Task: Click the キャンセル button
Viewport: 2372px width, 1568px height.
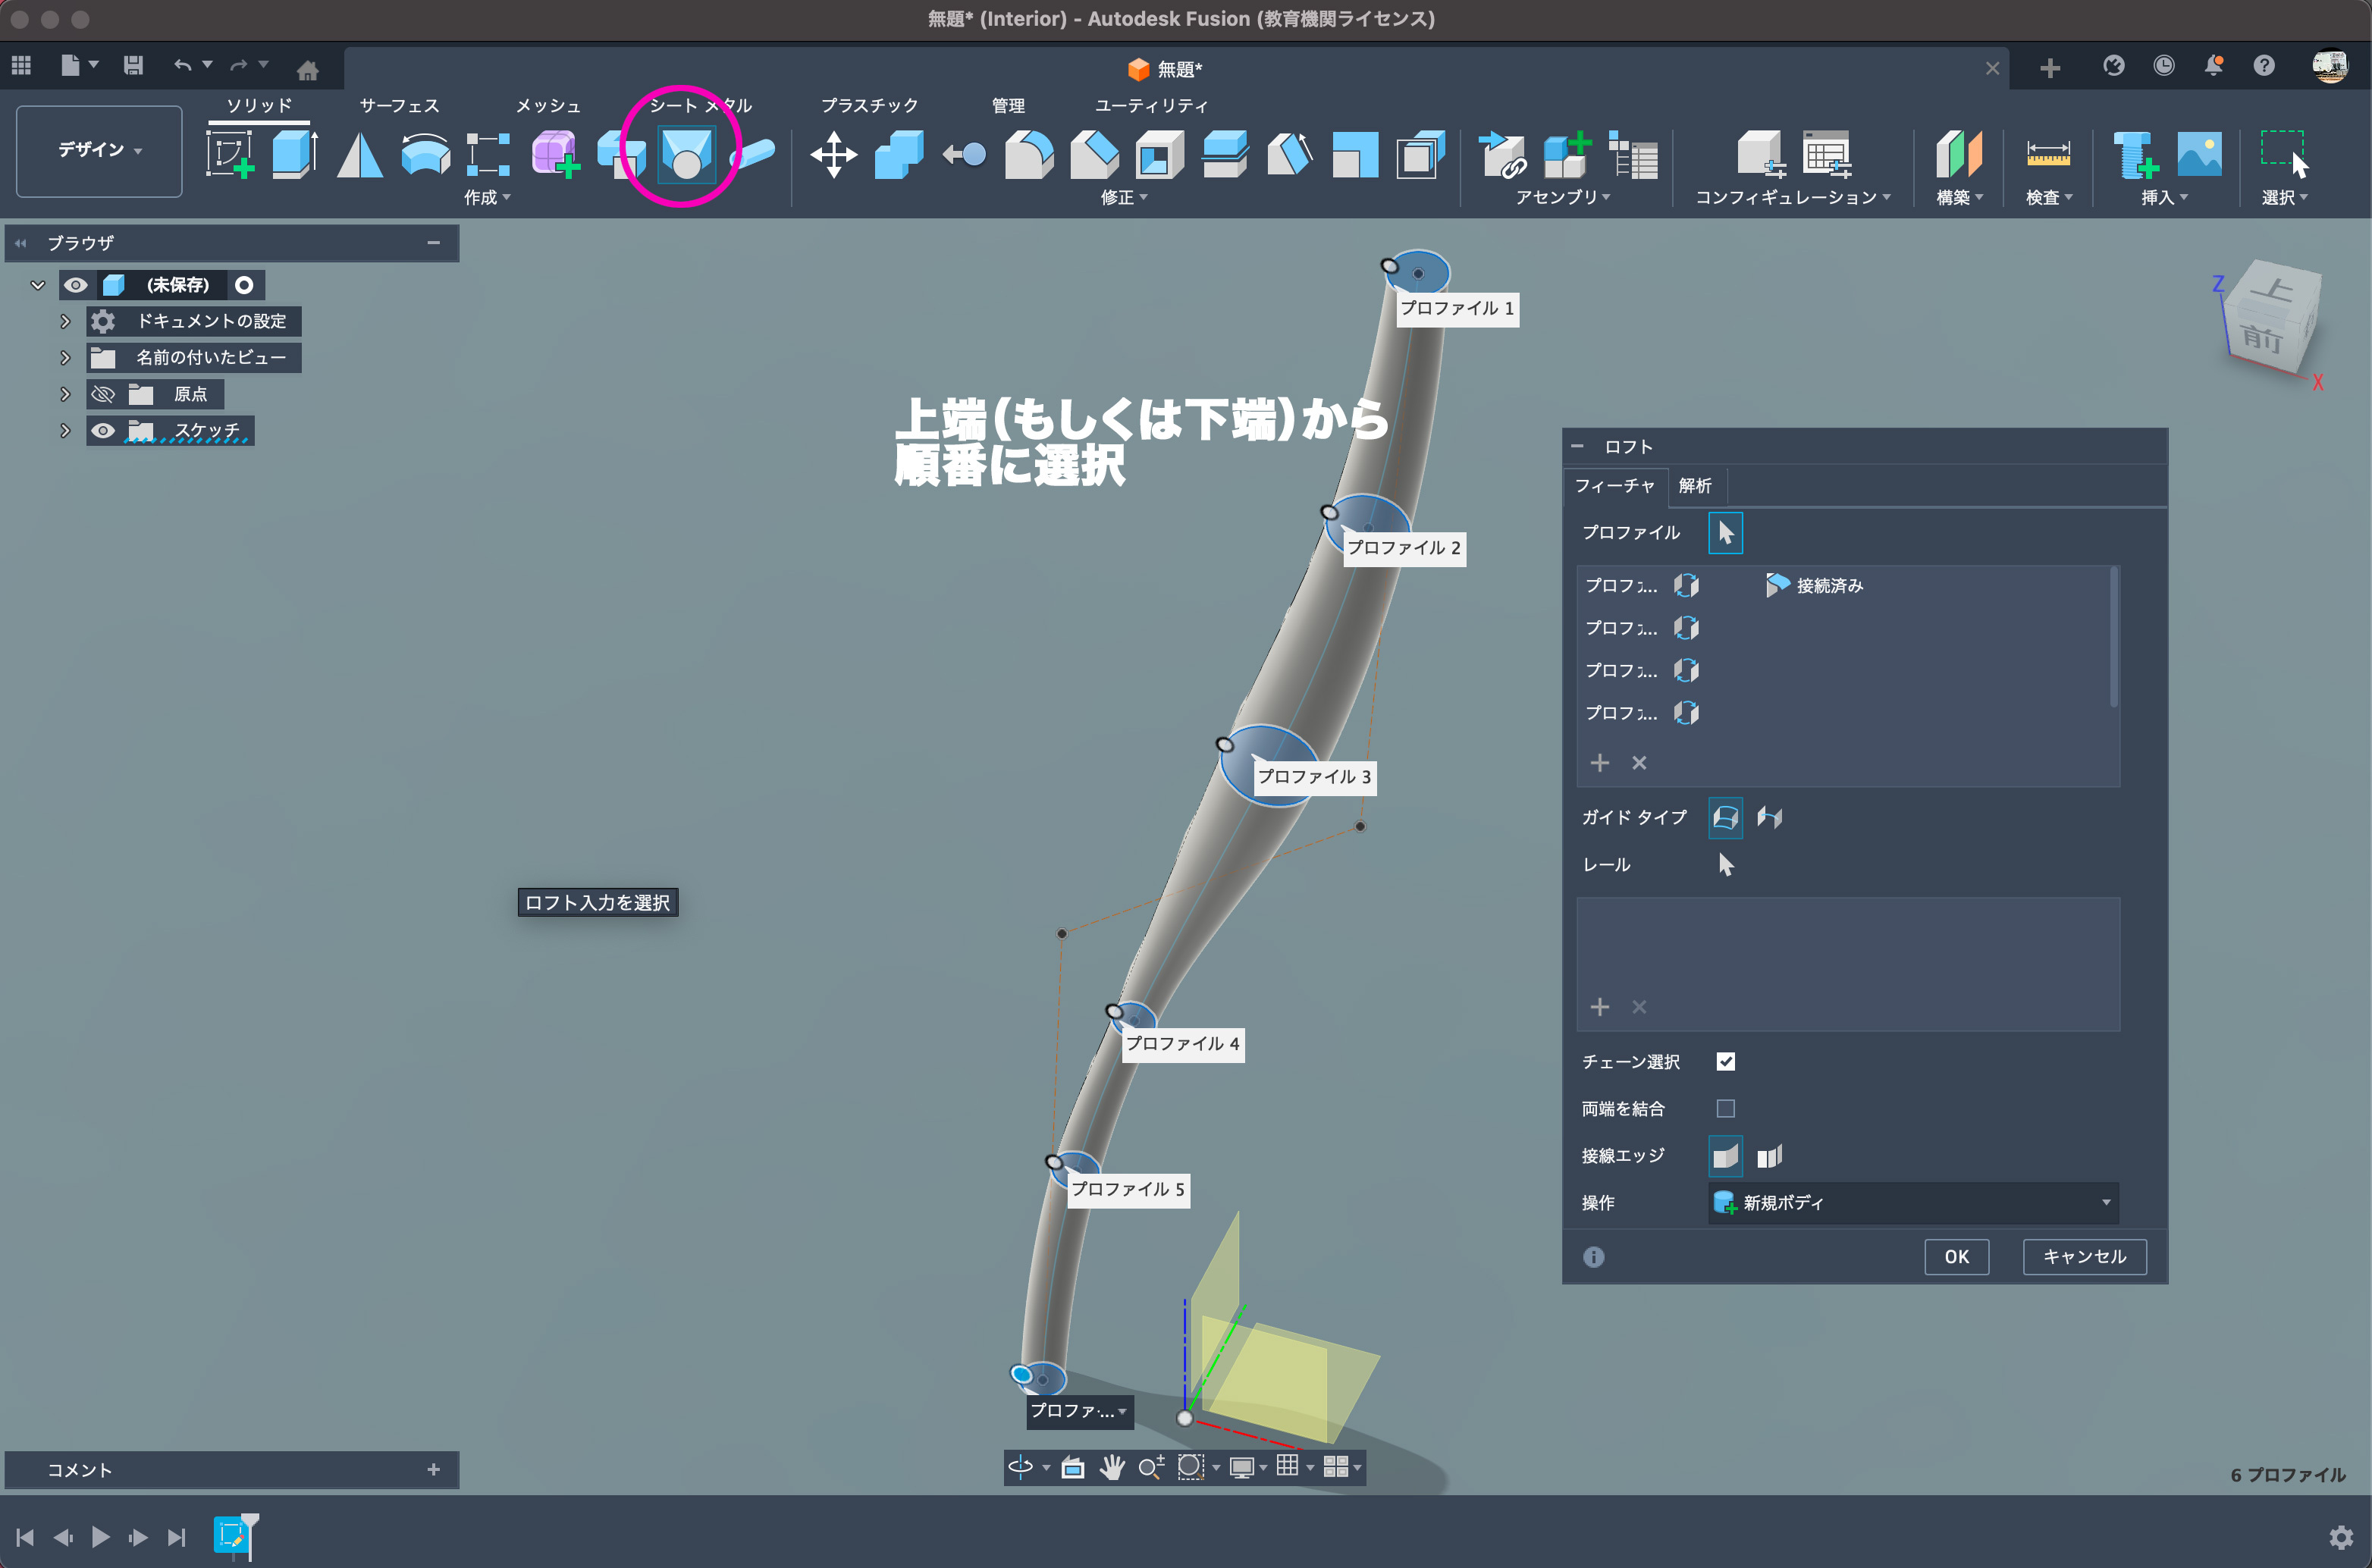Action: 2084,1256
